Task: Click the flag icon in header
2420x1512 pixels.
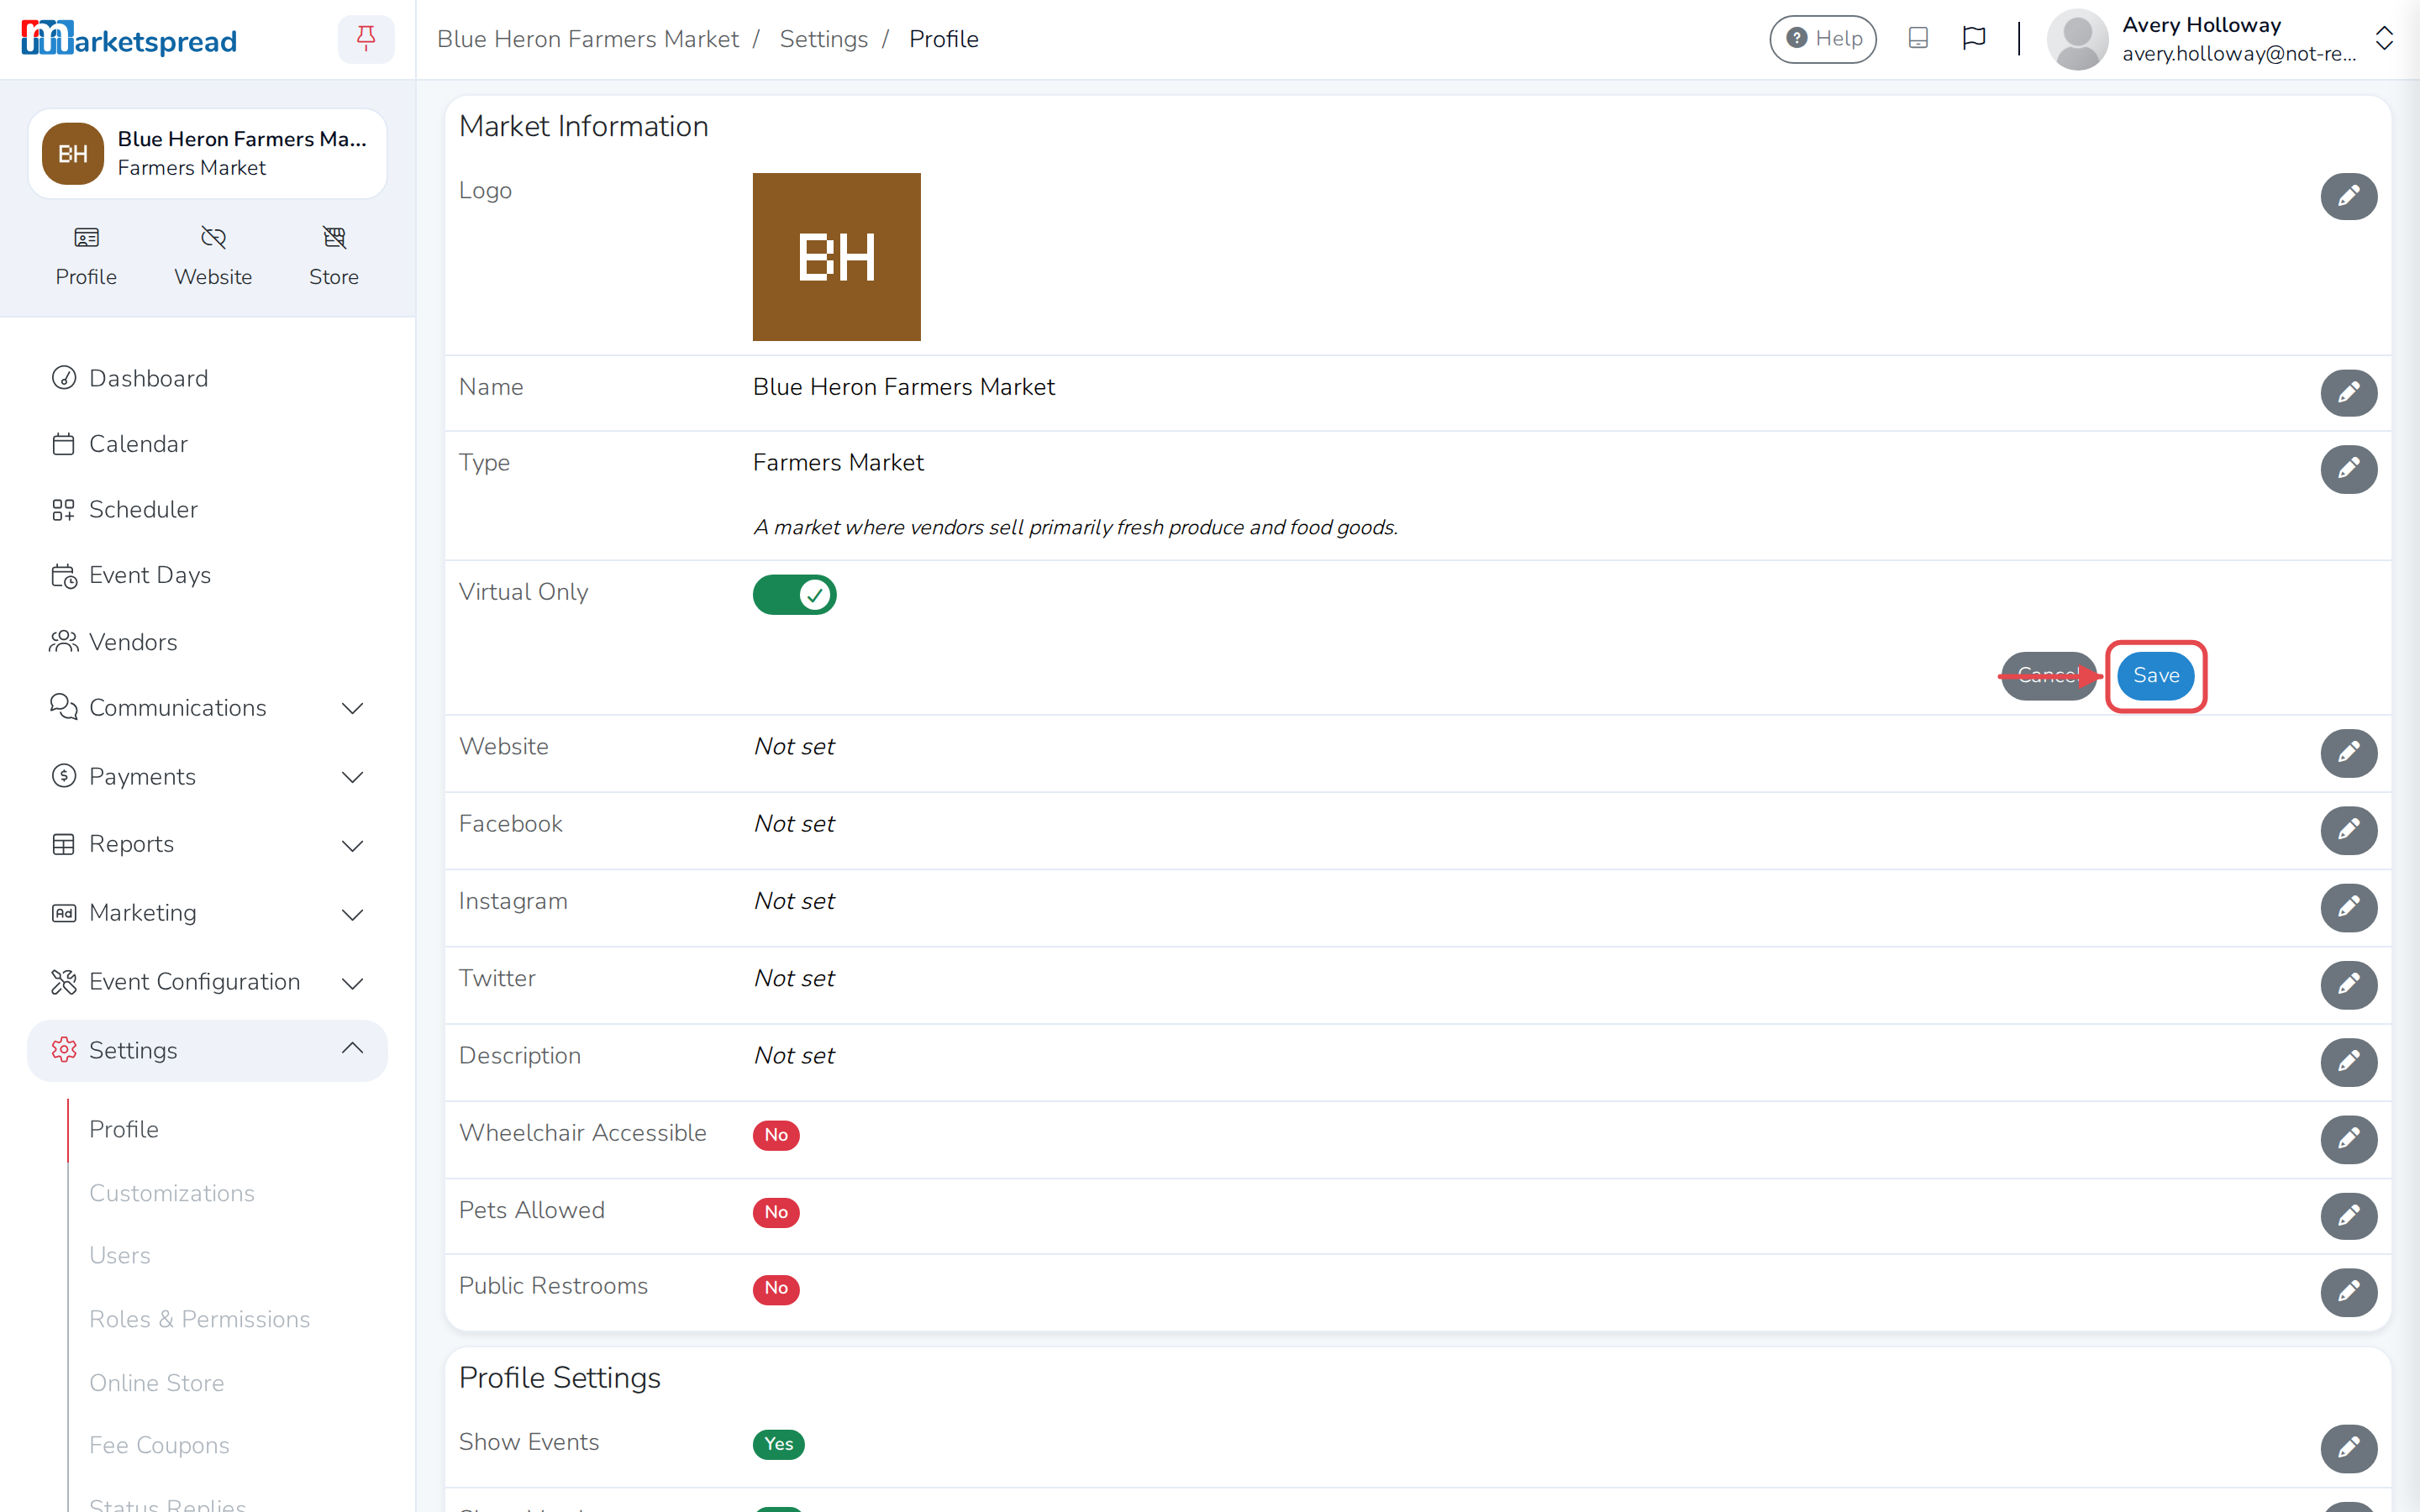Action: pos(1973,39)
